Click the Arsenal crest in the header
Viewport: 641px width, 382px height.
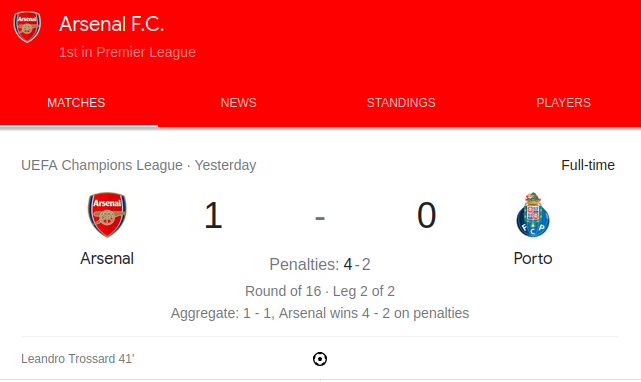click(27, 27)
